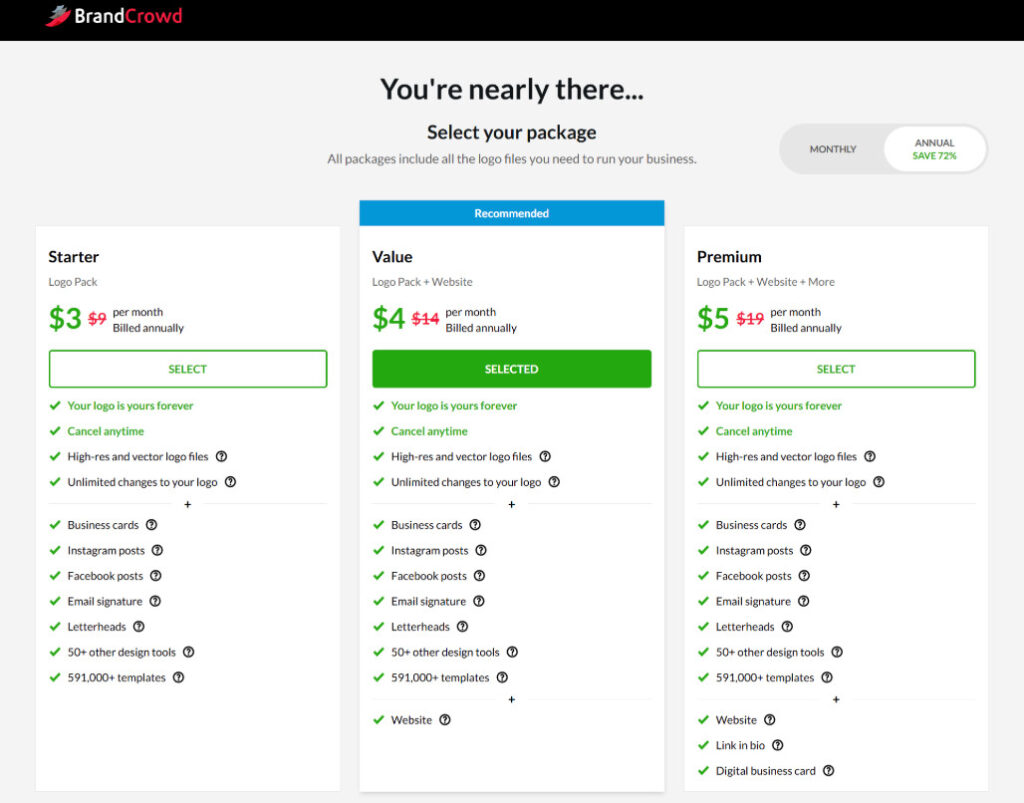
Task: Click the SELECTED button on the Value plan
Action: tap(511, 368)
